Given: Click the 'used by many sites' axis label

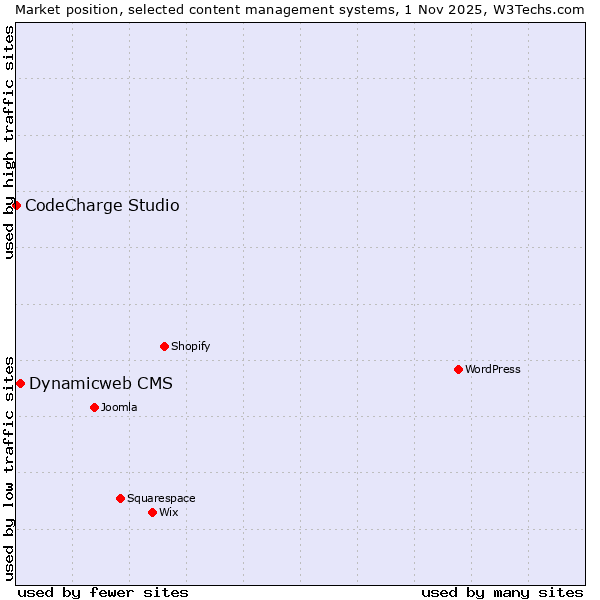Looking at the screenshot, I should coord(502,592).
